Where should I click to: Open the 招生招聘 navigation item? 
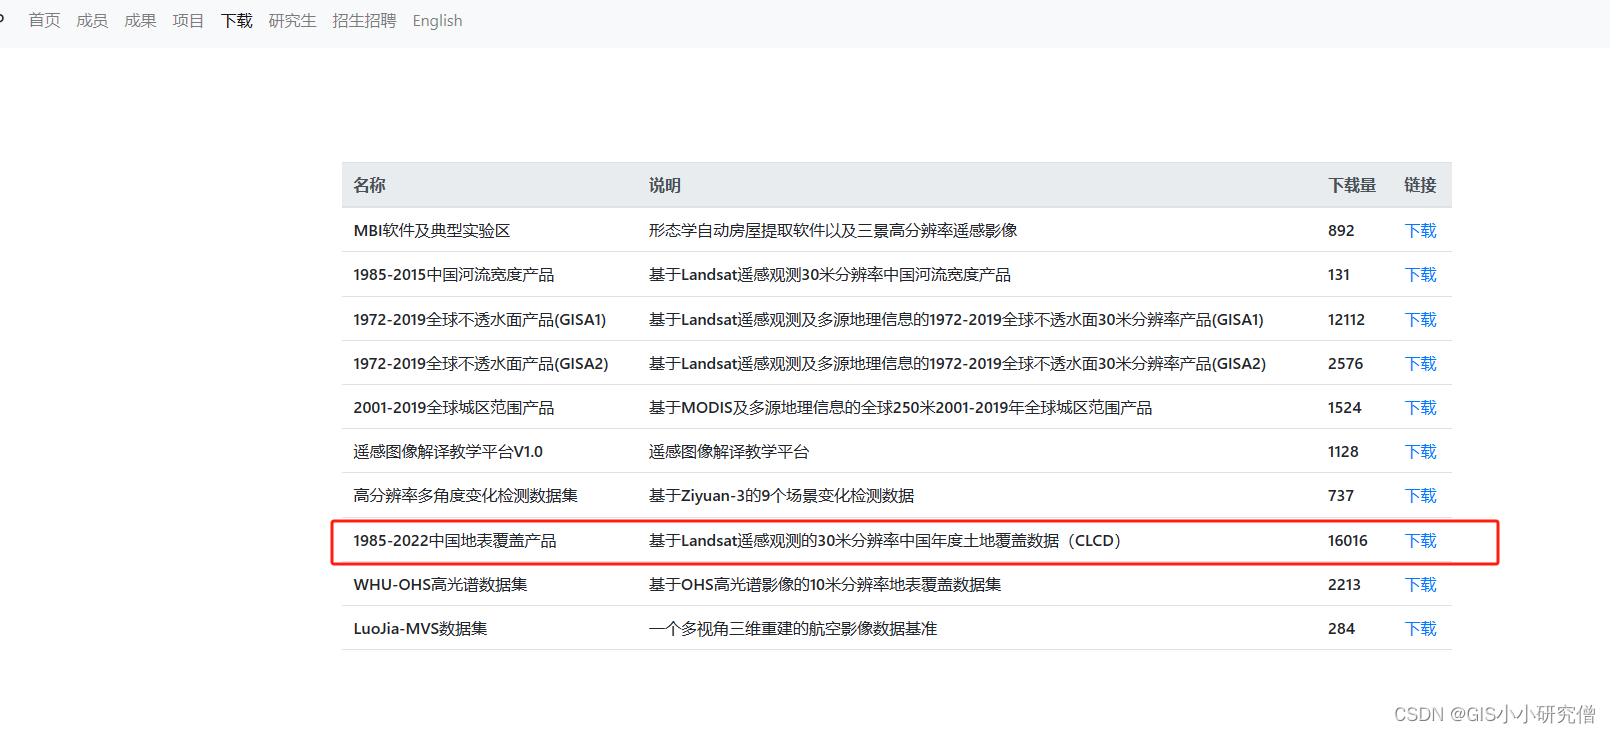[364, 21]
